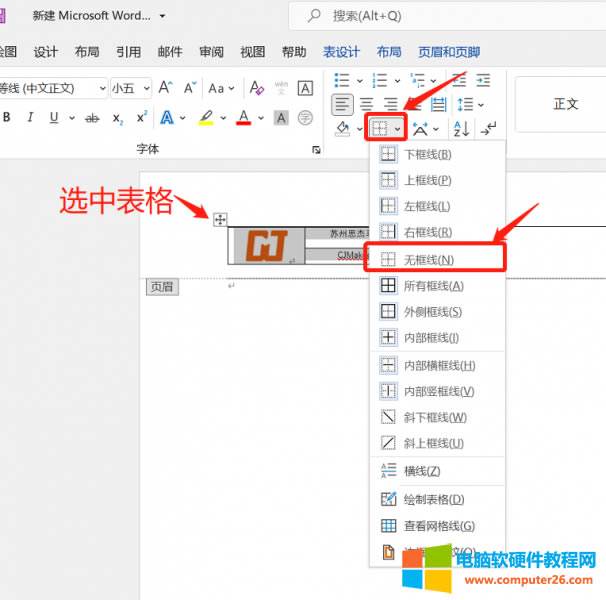Switch to Header and Footer tab
This screenshot has width=606, height=600.
tap(447, 52)
